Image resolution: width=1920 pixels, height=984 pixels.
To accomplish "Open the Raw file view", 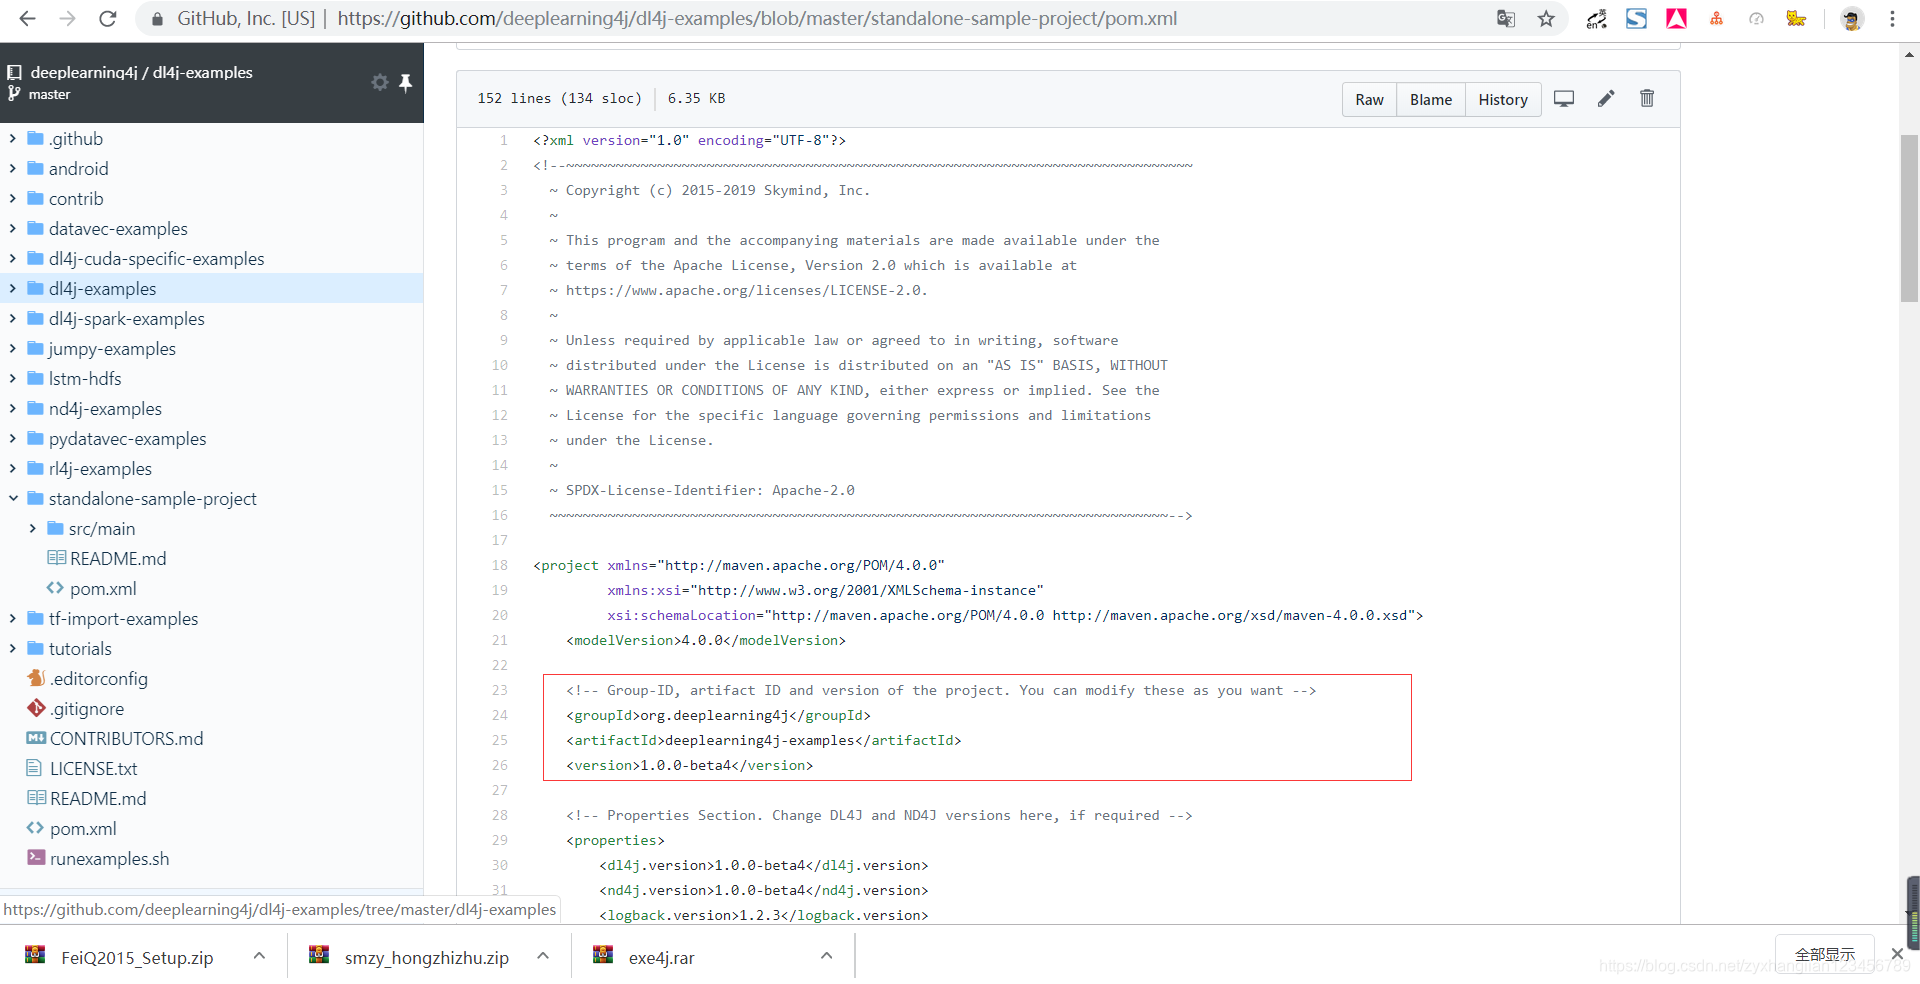I will tap(1369, 99).
